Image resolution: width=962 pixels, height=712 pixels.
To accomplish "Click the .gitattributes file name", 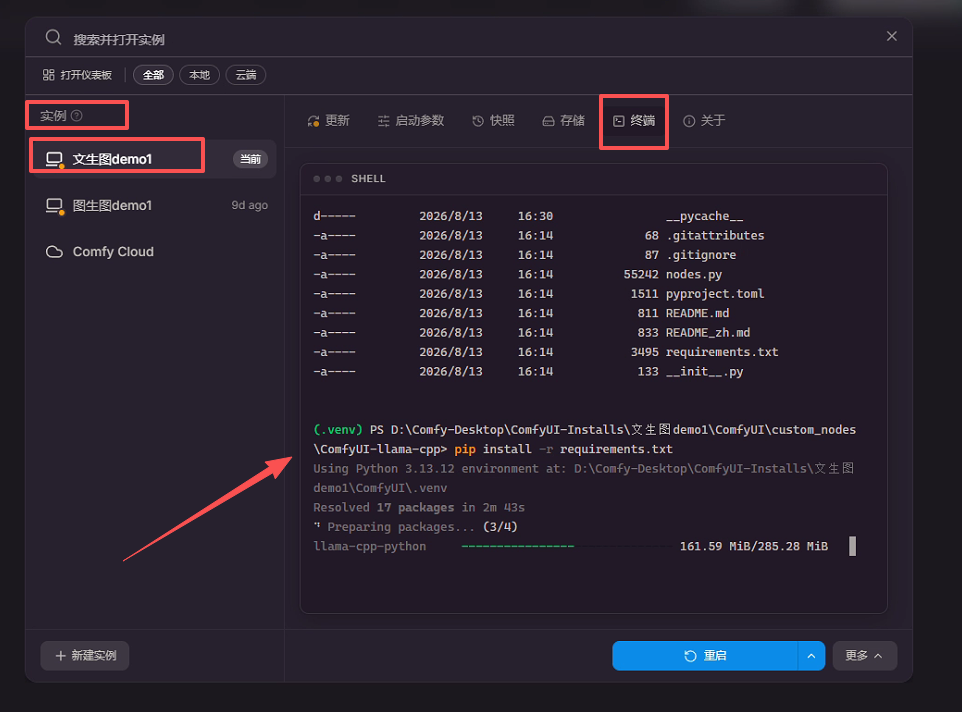I will [715, 235].
